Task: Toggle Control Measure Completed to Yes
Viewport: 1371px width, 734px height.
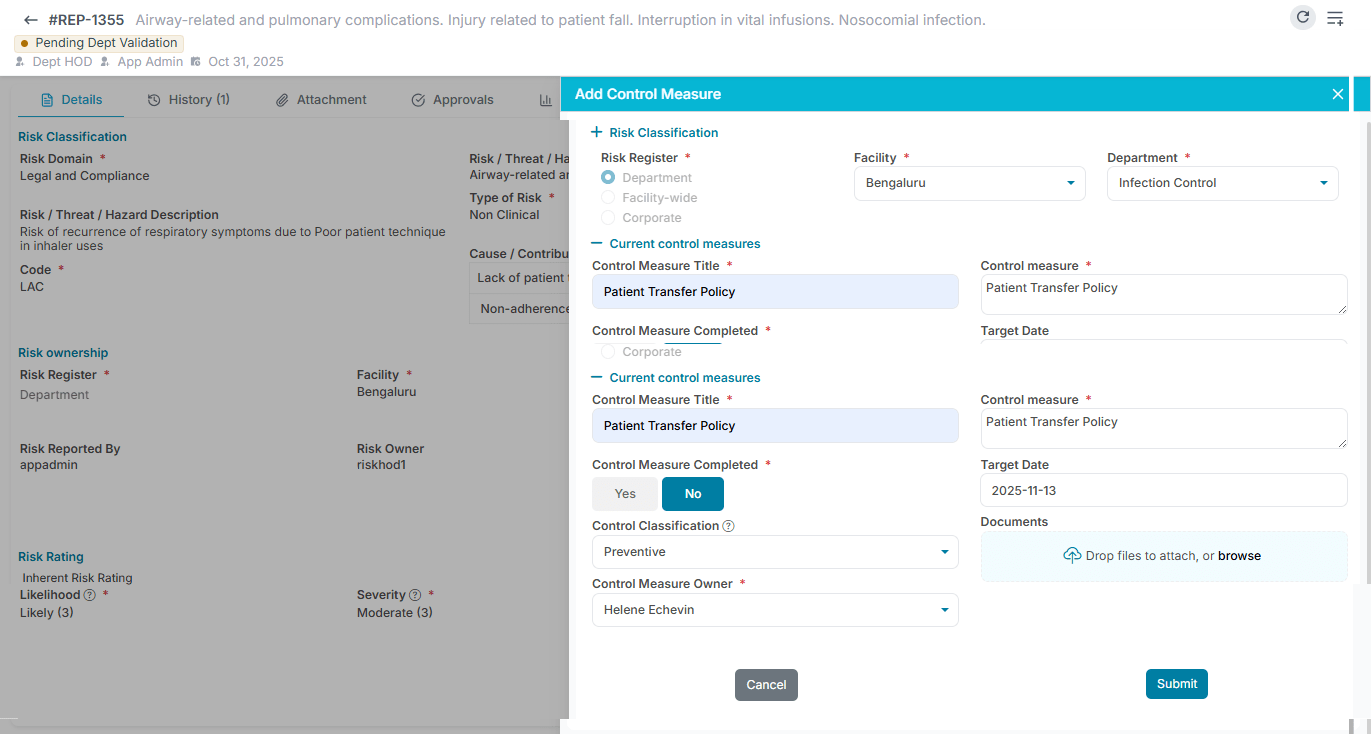Action: (625, 493)
